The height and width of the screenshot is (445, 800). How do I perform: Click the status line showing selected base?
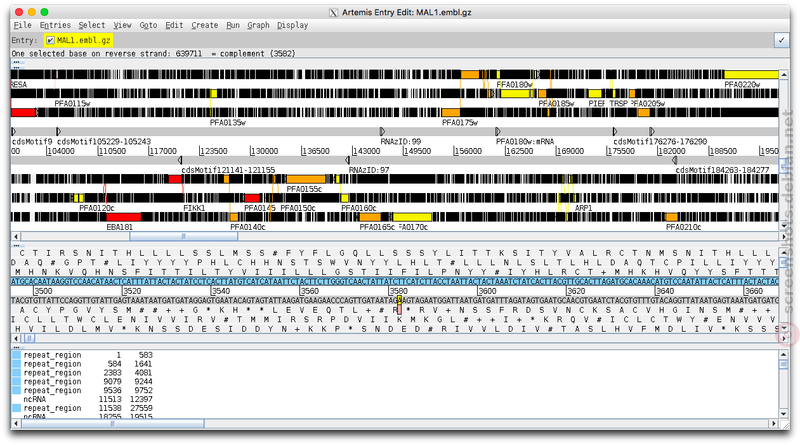[x=154, y=54]
